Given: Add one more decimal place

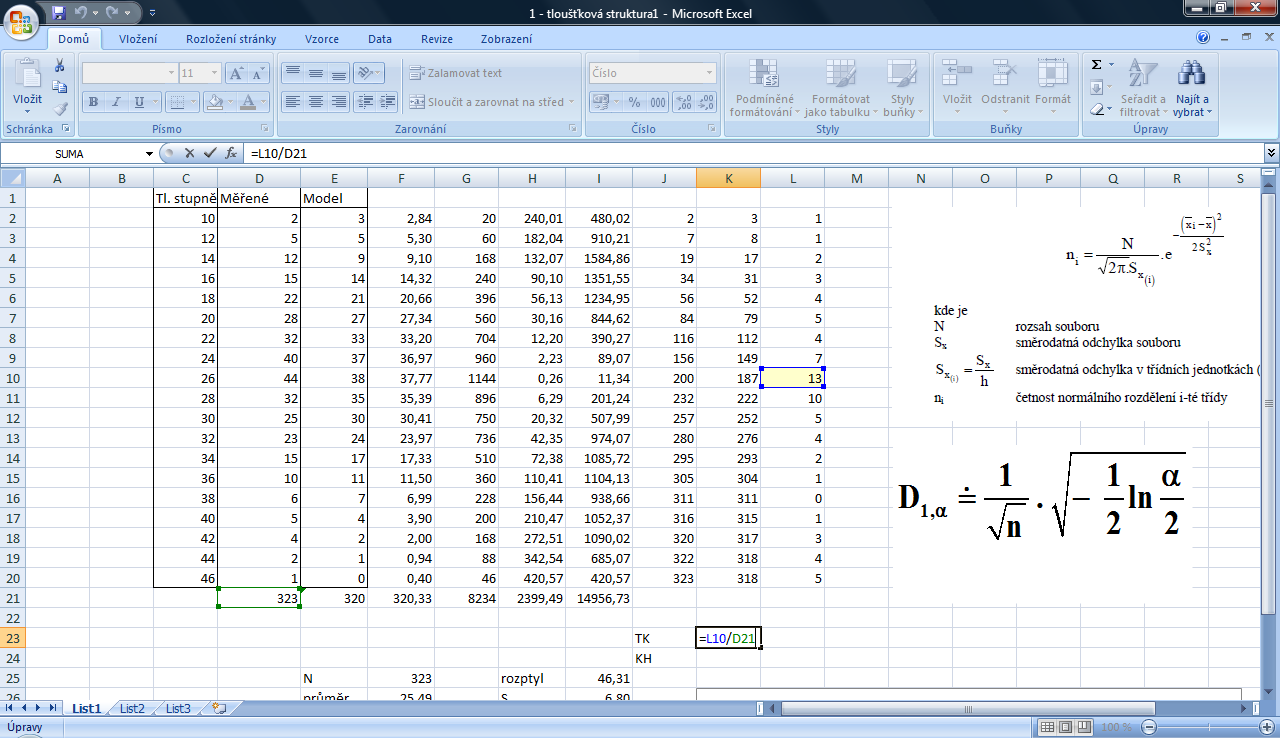Looking at the screenshot, I should [x=684, y=102].
